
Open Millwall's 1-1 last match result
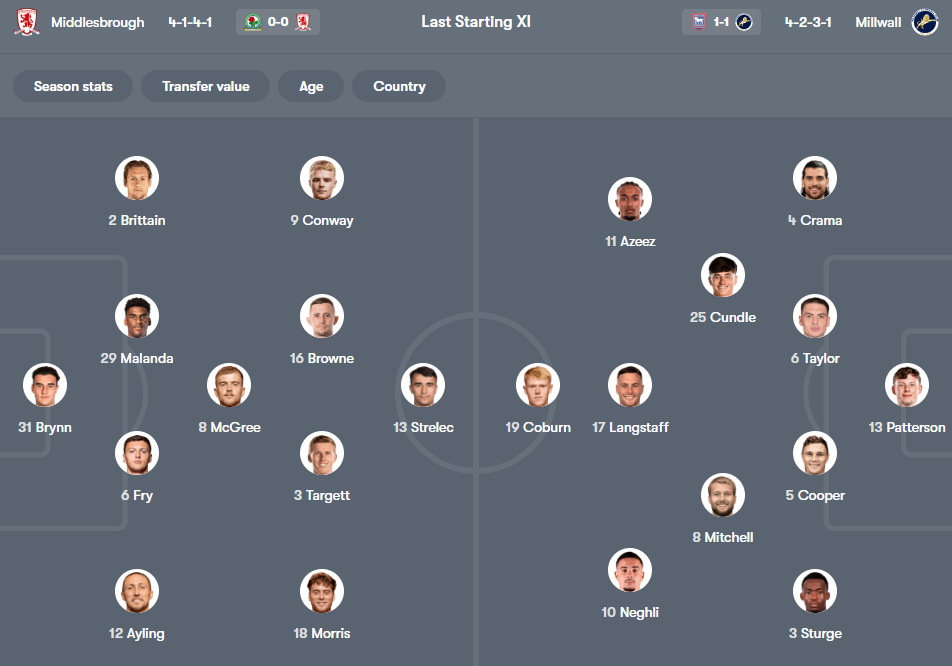pos(720,22)
